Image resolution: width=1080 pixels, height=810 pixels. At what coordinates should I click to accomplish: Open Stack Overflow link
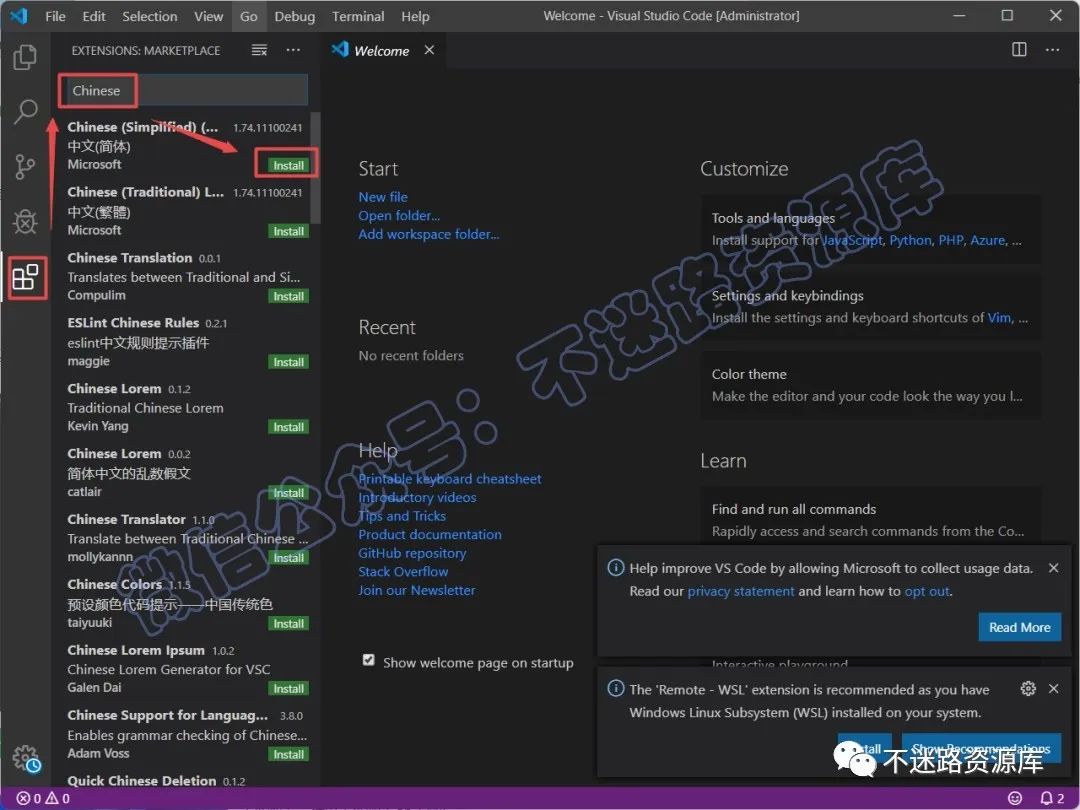point(403,572)
